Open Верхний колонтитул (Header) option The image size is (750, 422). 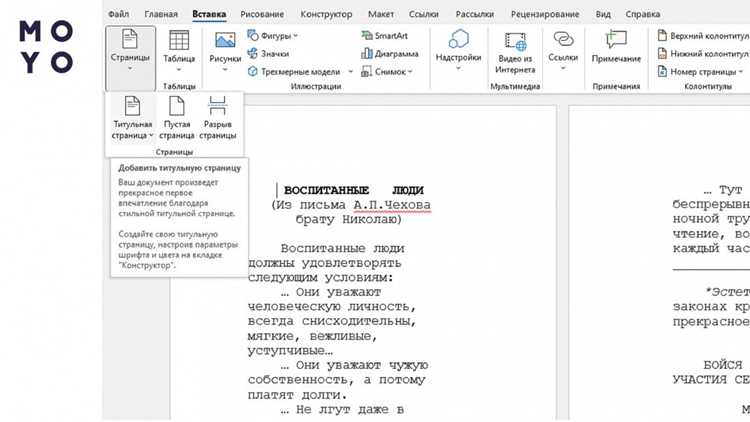pos(703,35)
